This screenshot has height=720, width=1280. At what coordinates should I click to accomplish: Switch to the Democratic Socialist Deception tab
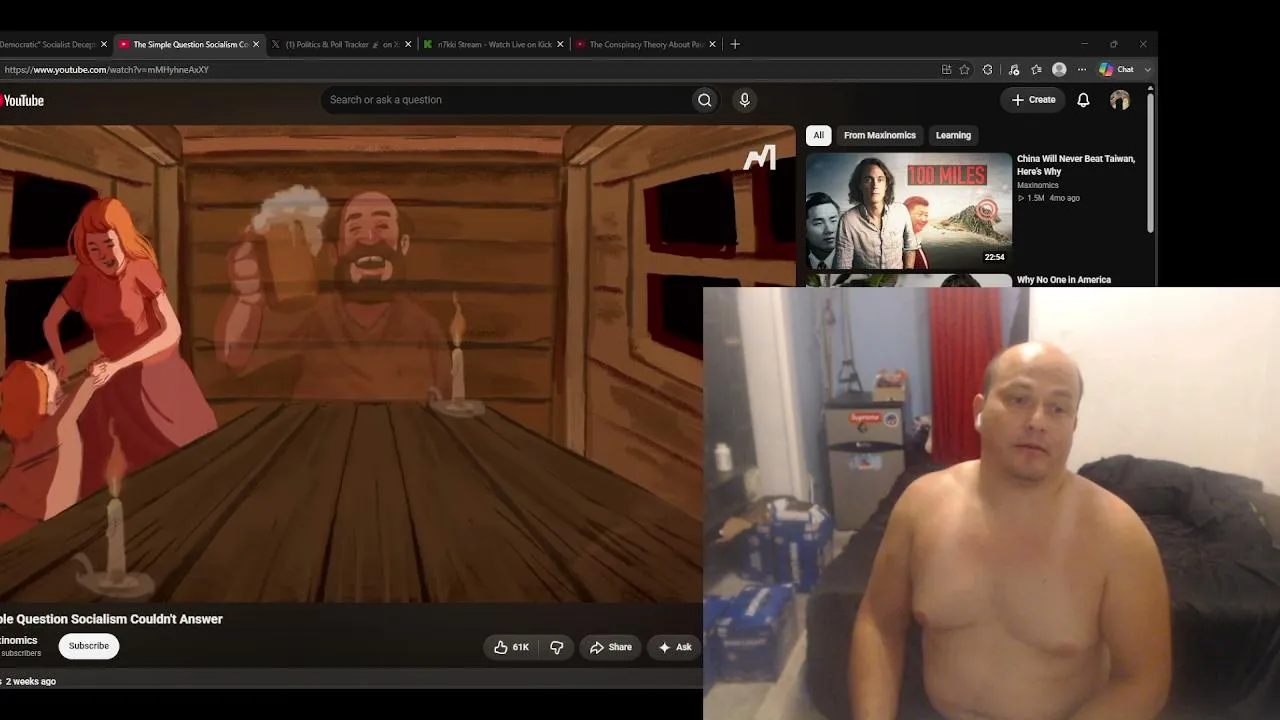pyautogui.click(x=55, y=44)
